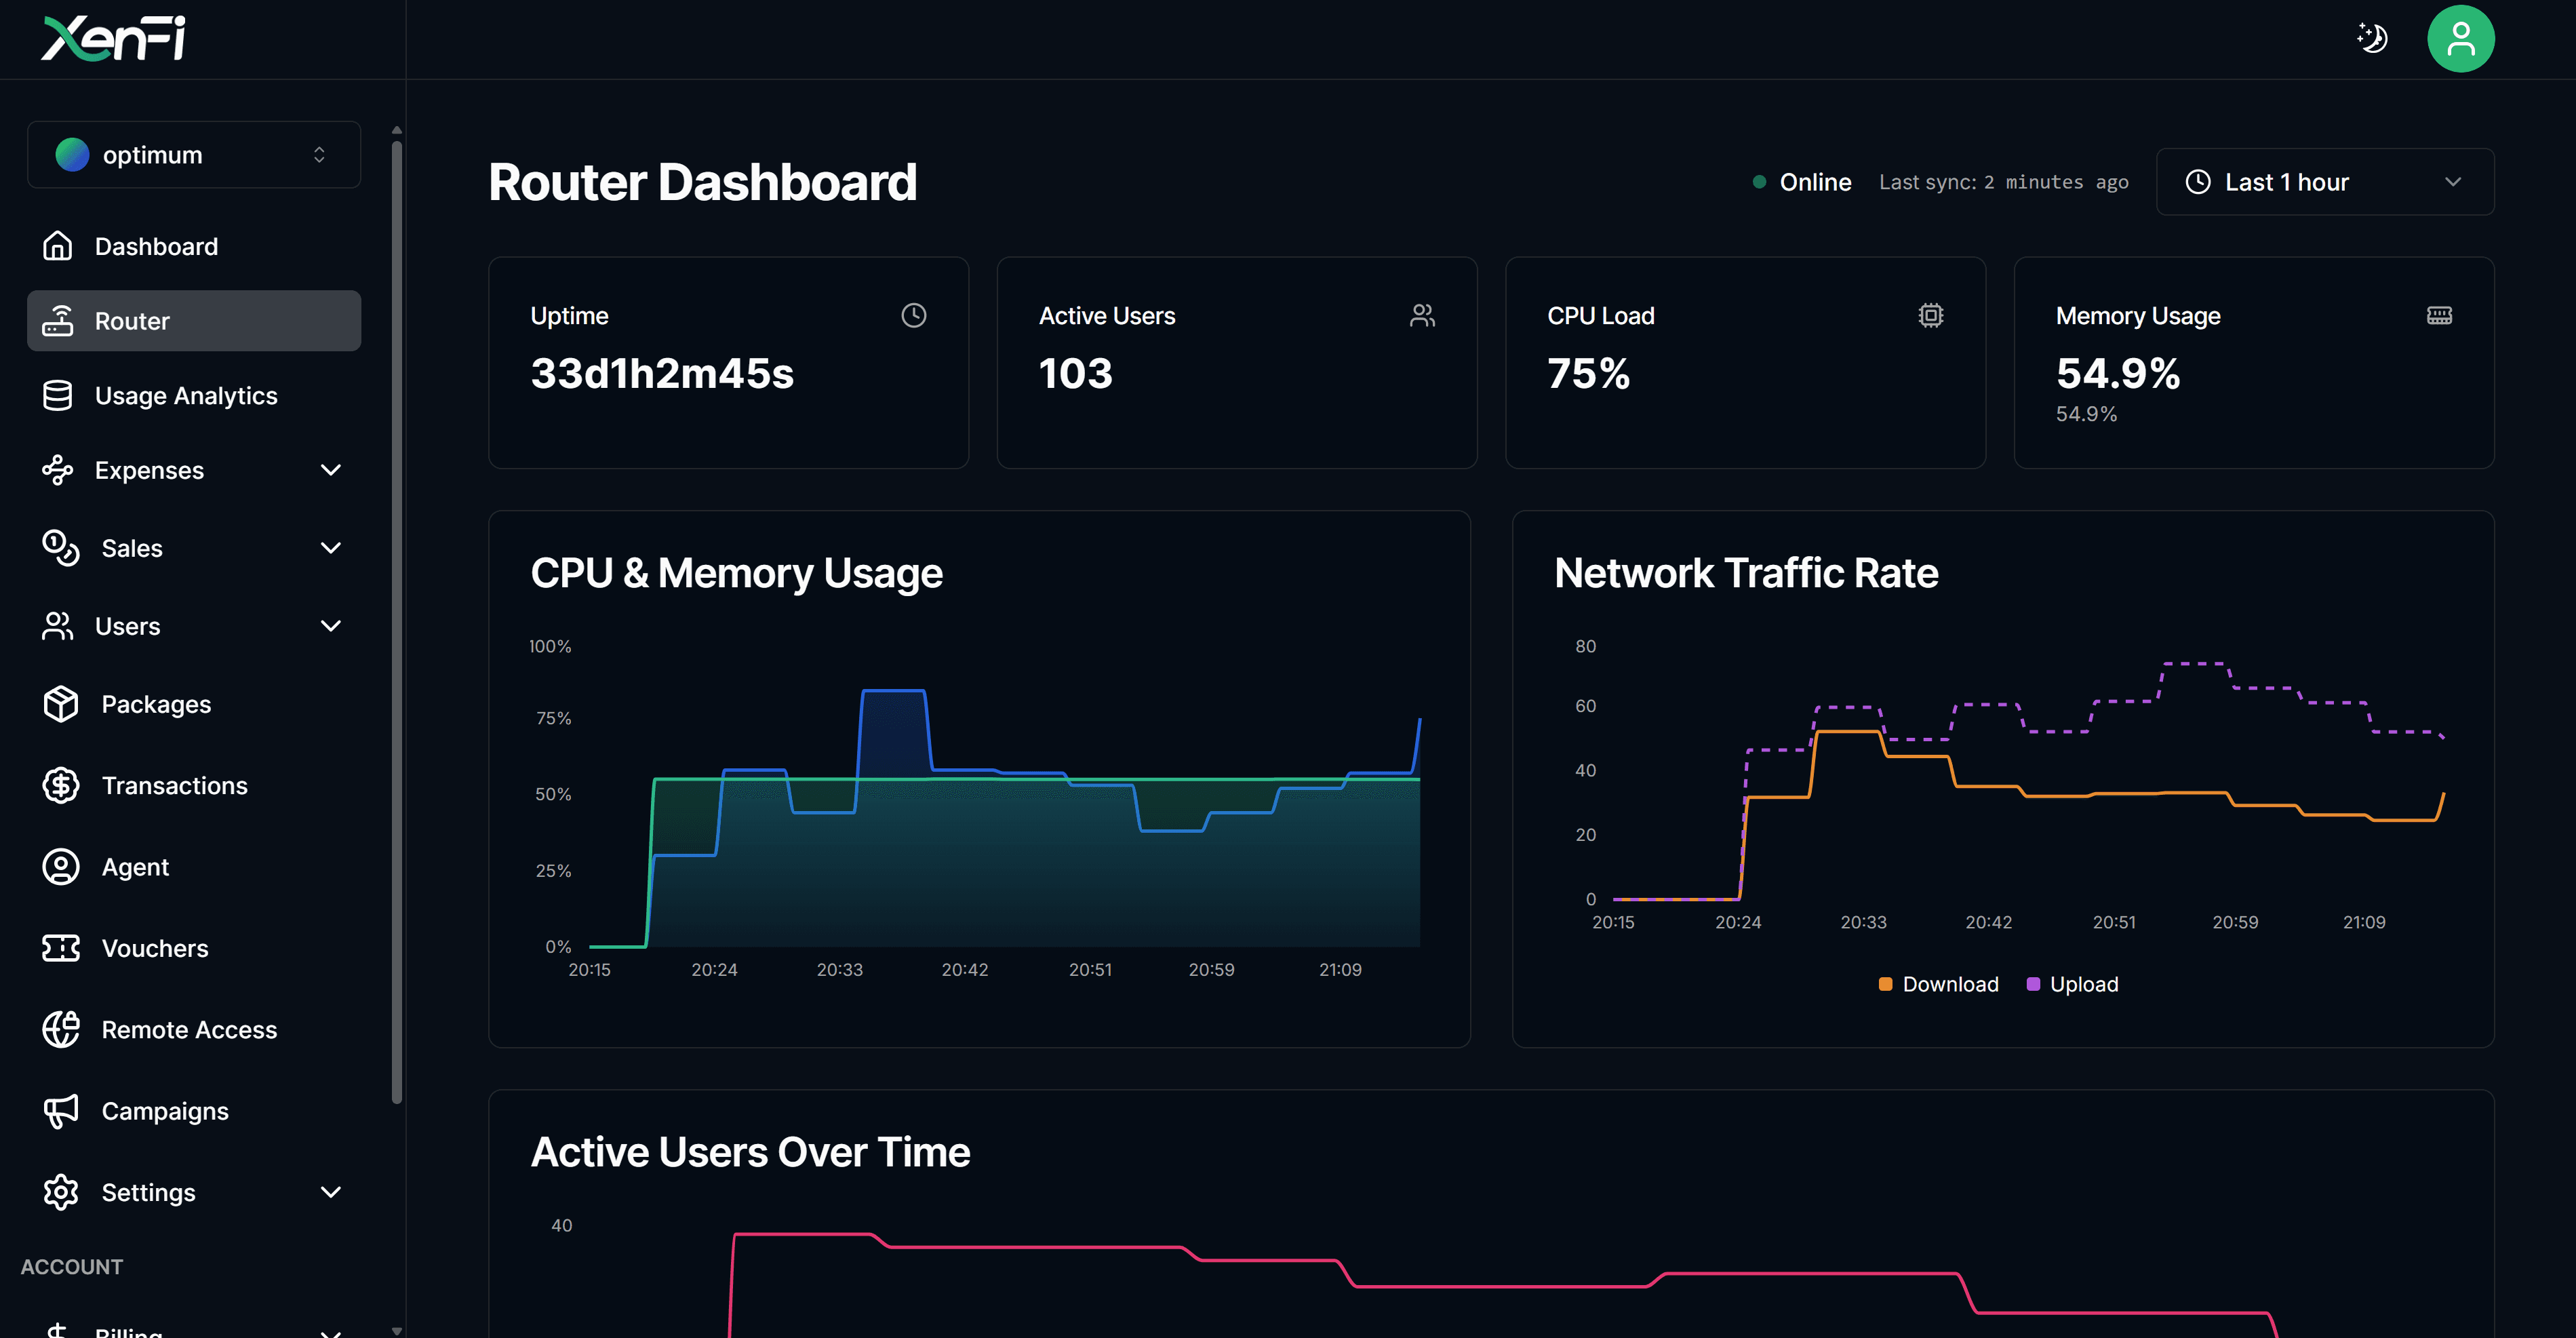The image size is (2576, 1338).
Task: Click the CPU Load value 75%
Action: 1588,373
